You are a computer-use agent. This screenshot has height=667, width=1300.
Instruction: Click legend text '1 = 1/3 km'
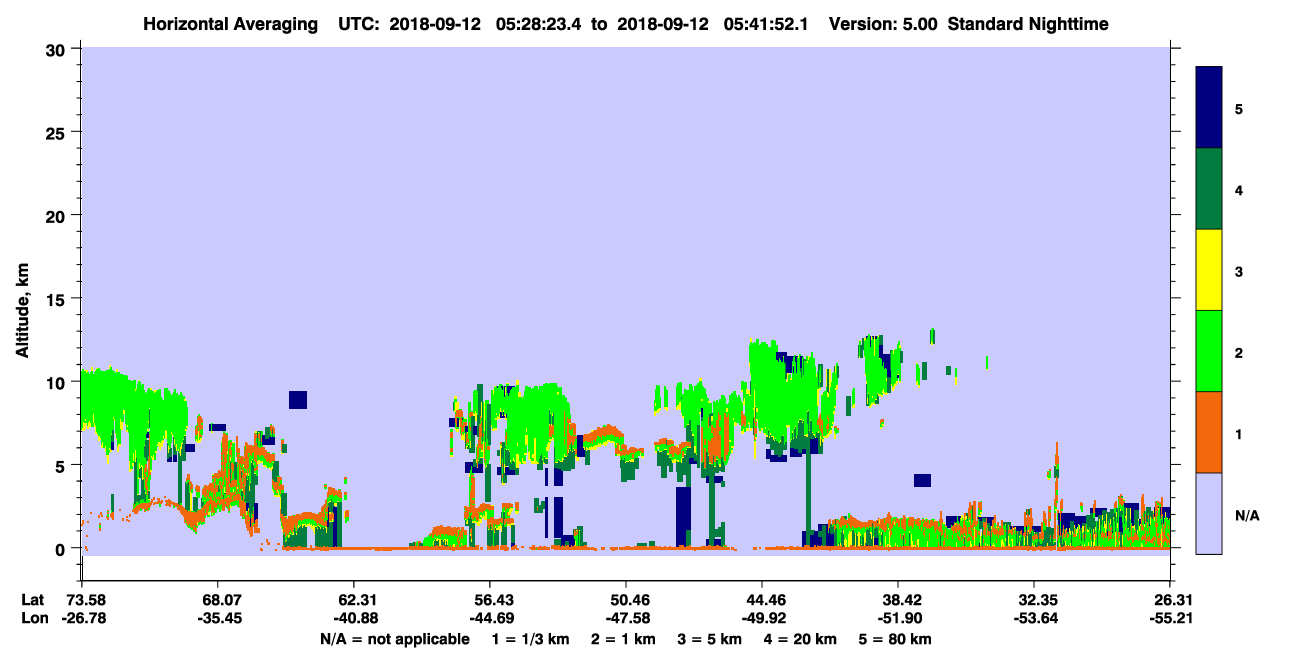coord(530,638)
